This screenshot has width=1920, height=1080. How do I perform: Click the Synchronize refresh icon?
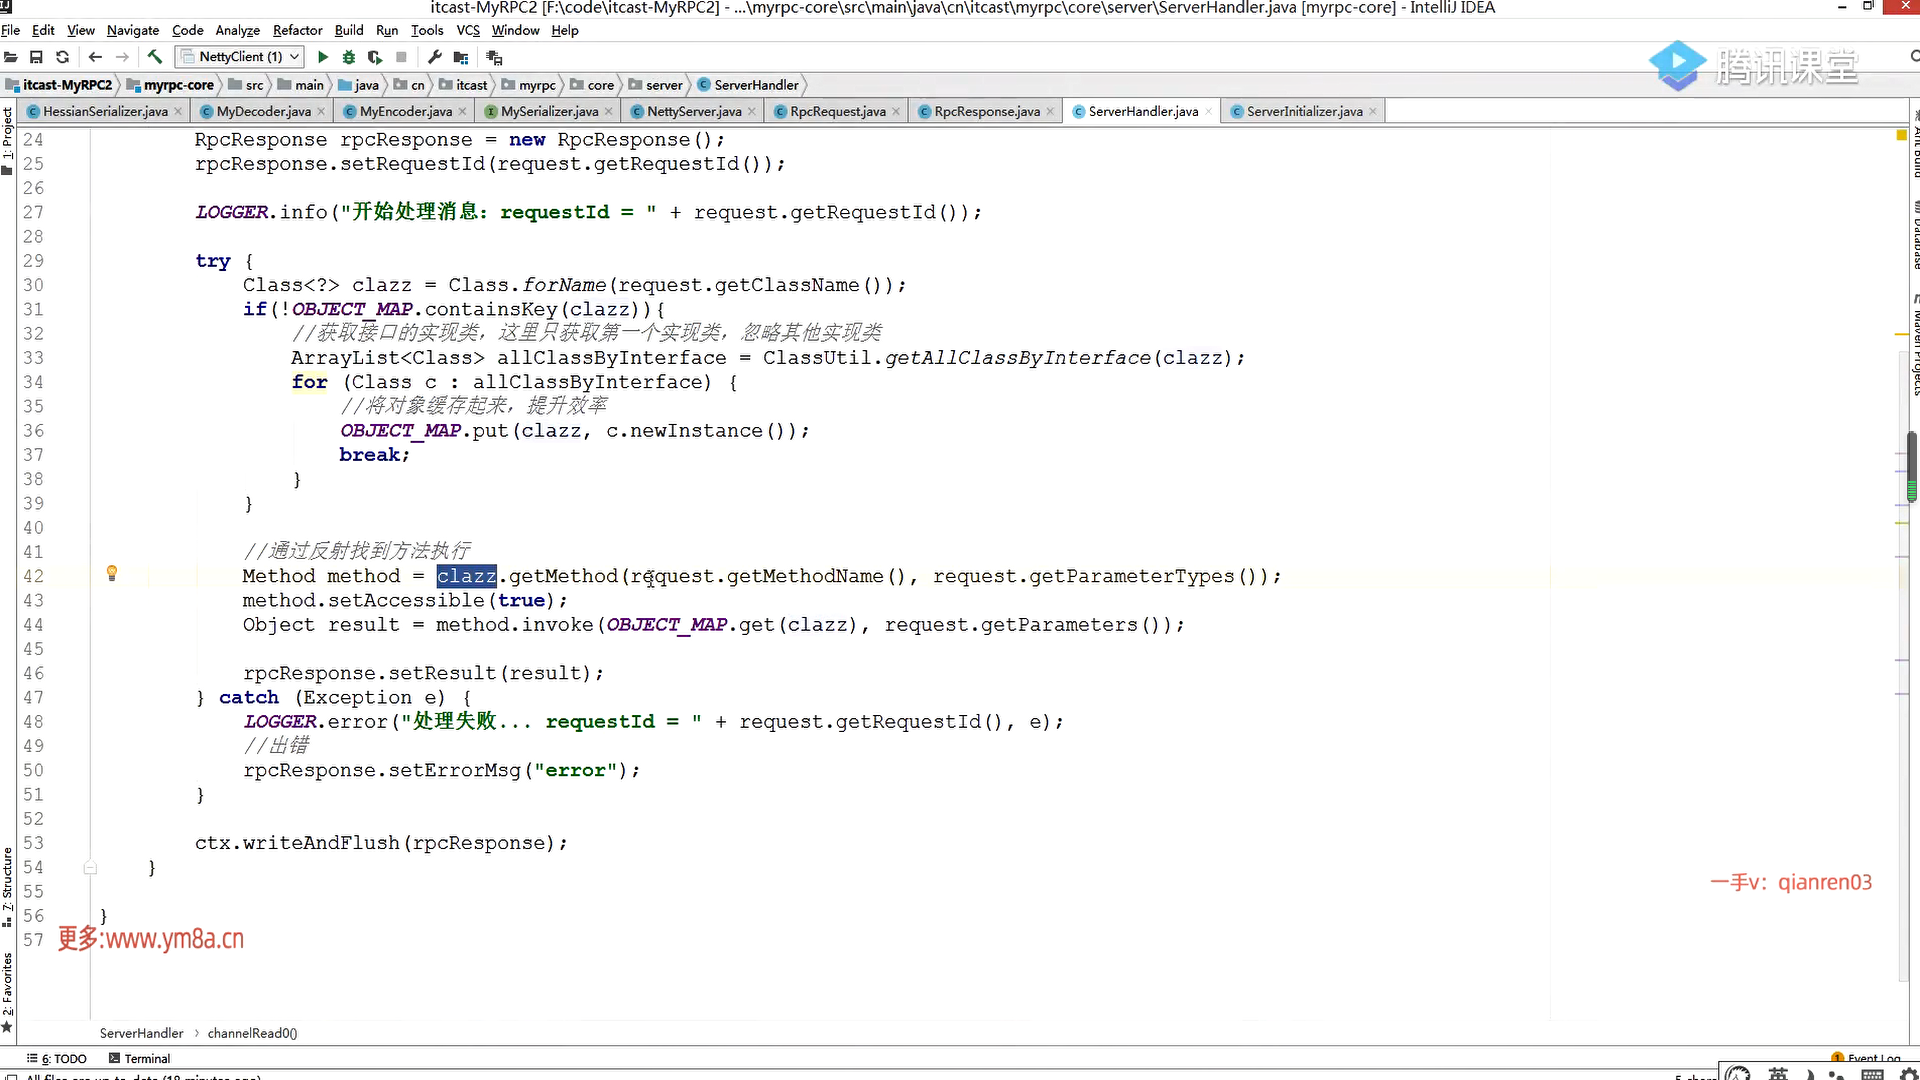(62, 57)
